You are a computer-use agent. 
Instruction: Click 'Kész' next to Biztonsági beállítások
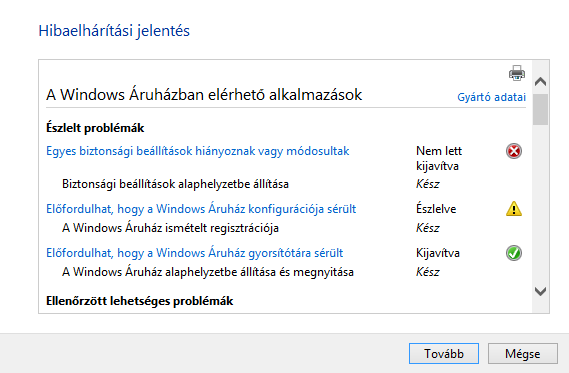click(x=427, y=184)
